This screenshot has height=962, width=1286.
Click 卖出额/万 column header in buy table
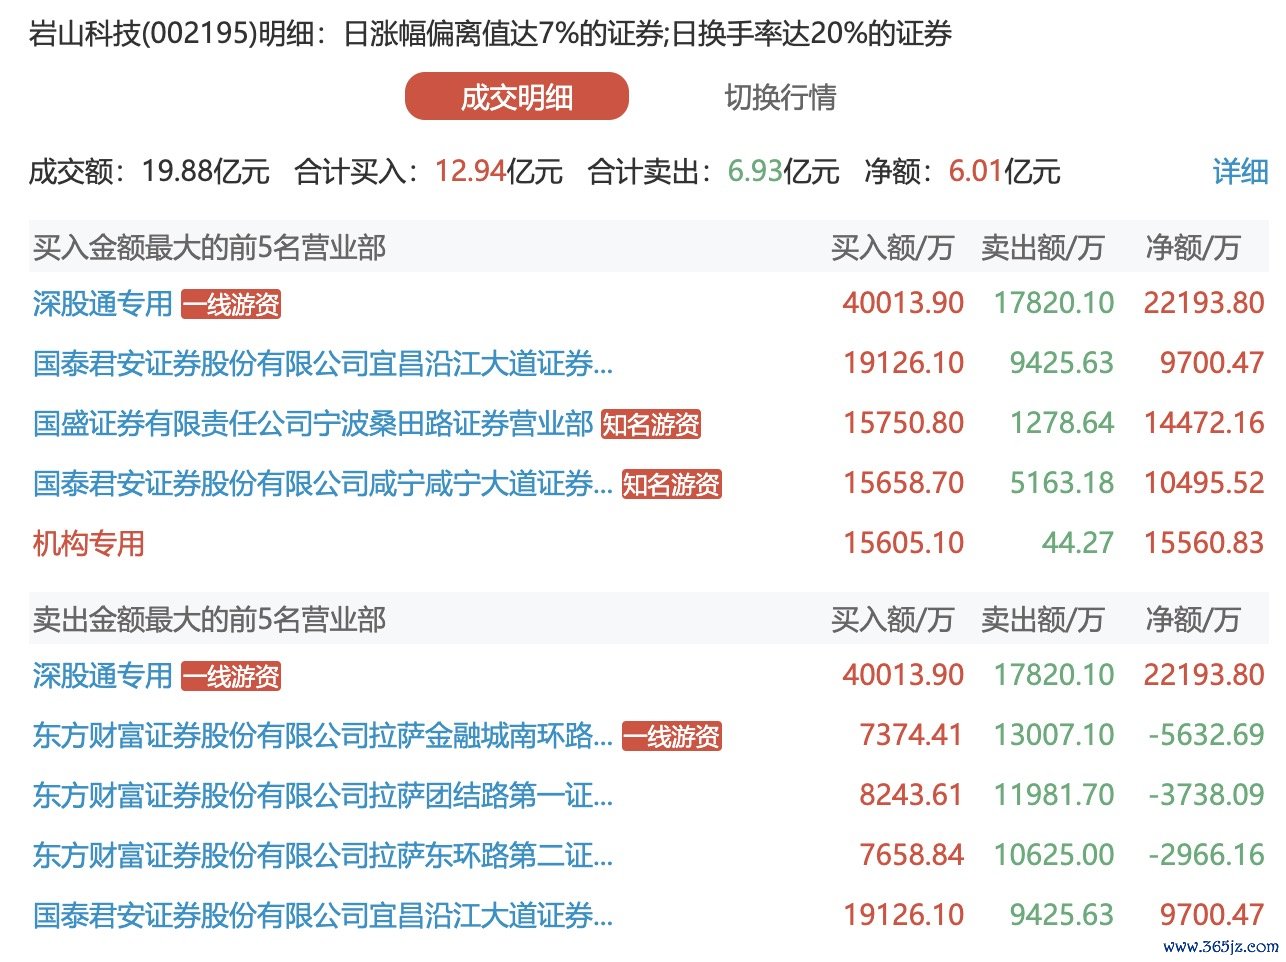tap(1042, 247)
